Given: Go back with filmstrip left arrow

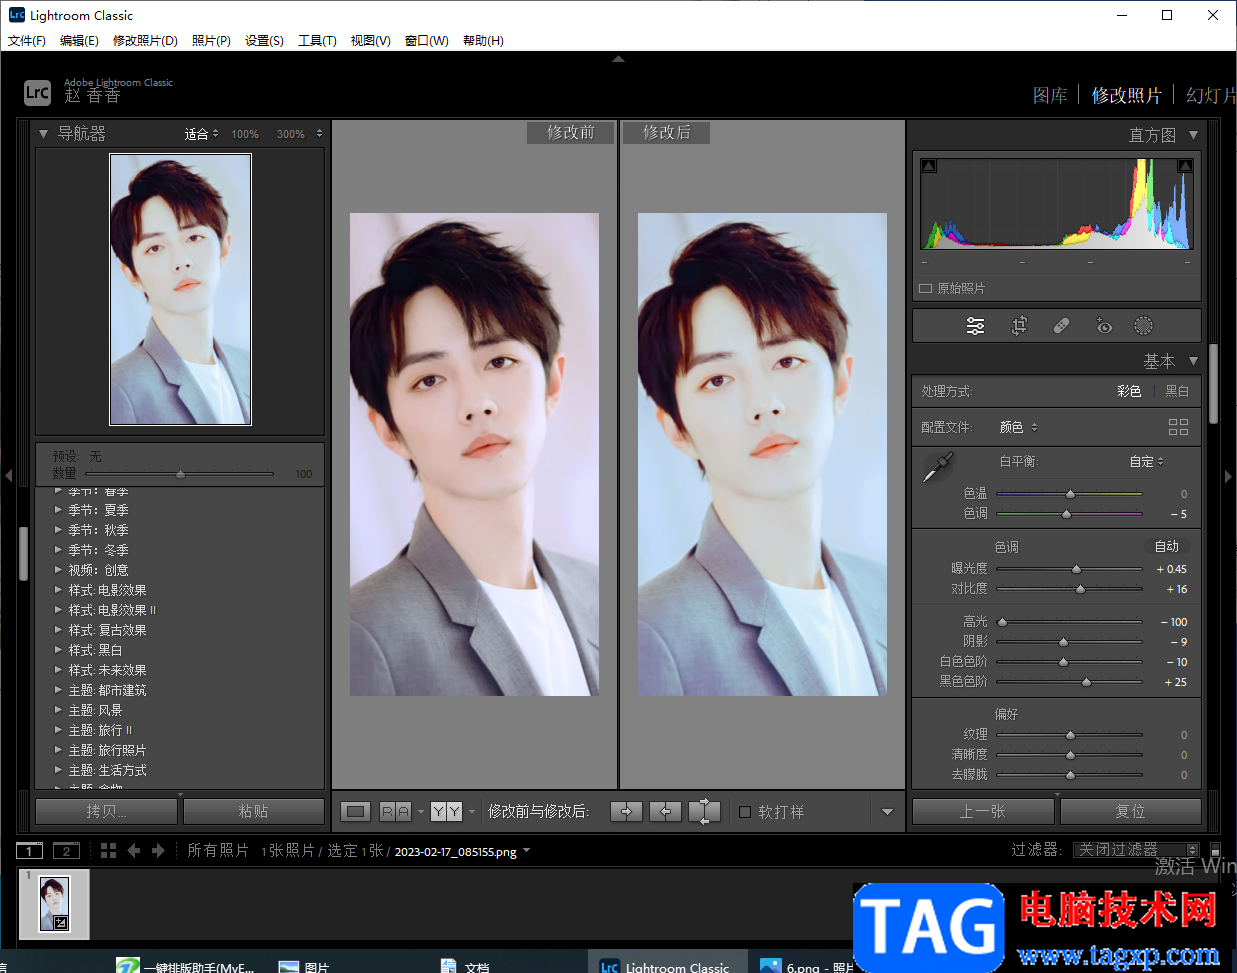Looking at the screenshot, I should 134,850.
